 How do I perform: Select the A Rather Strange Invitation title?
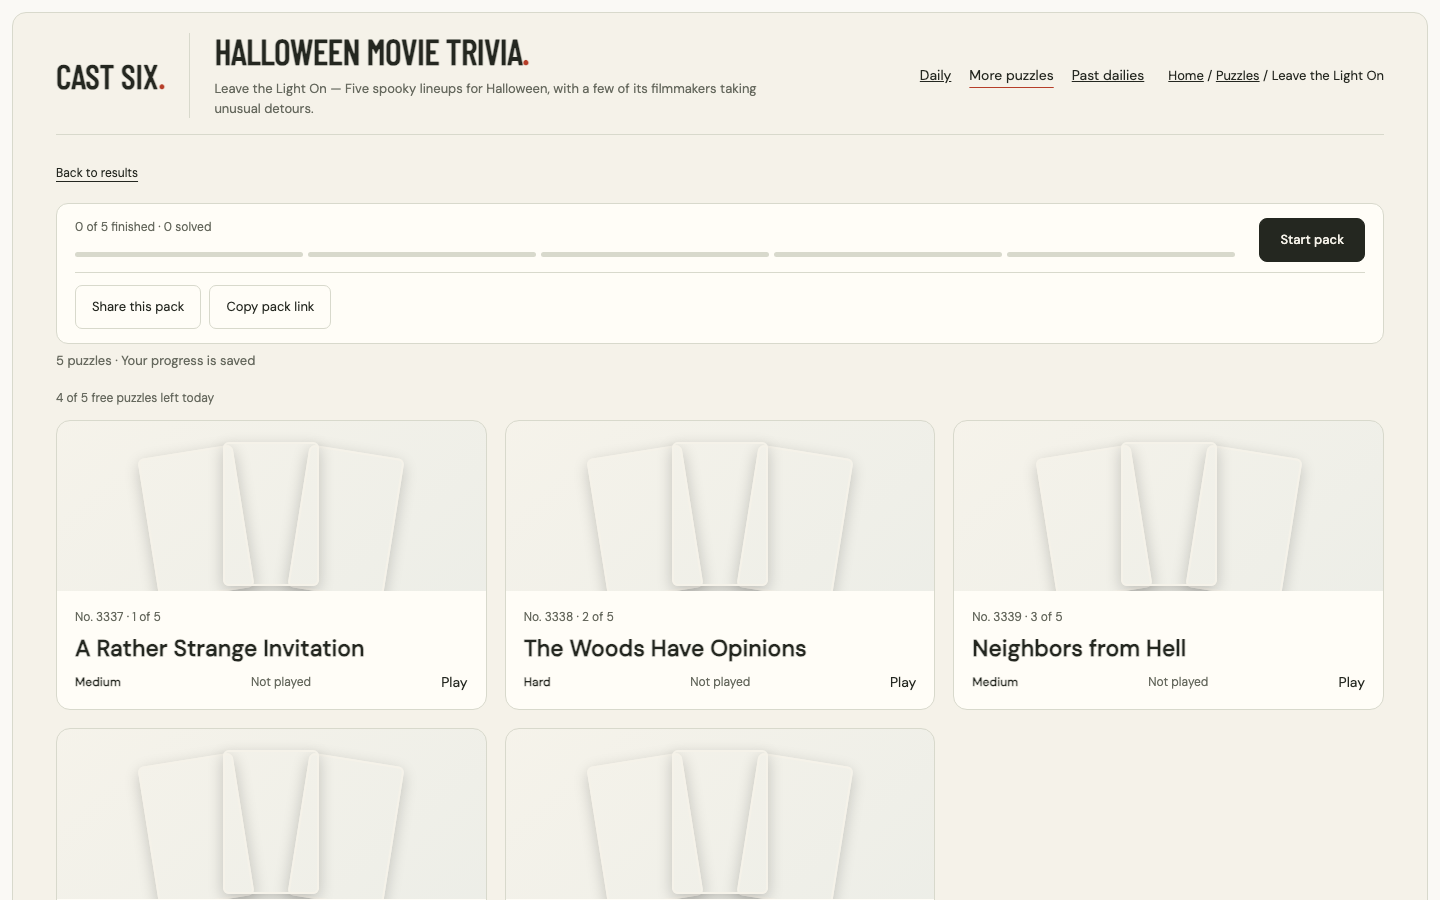click(x=220, y=648)
